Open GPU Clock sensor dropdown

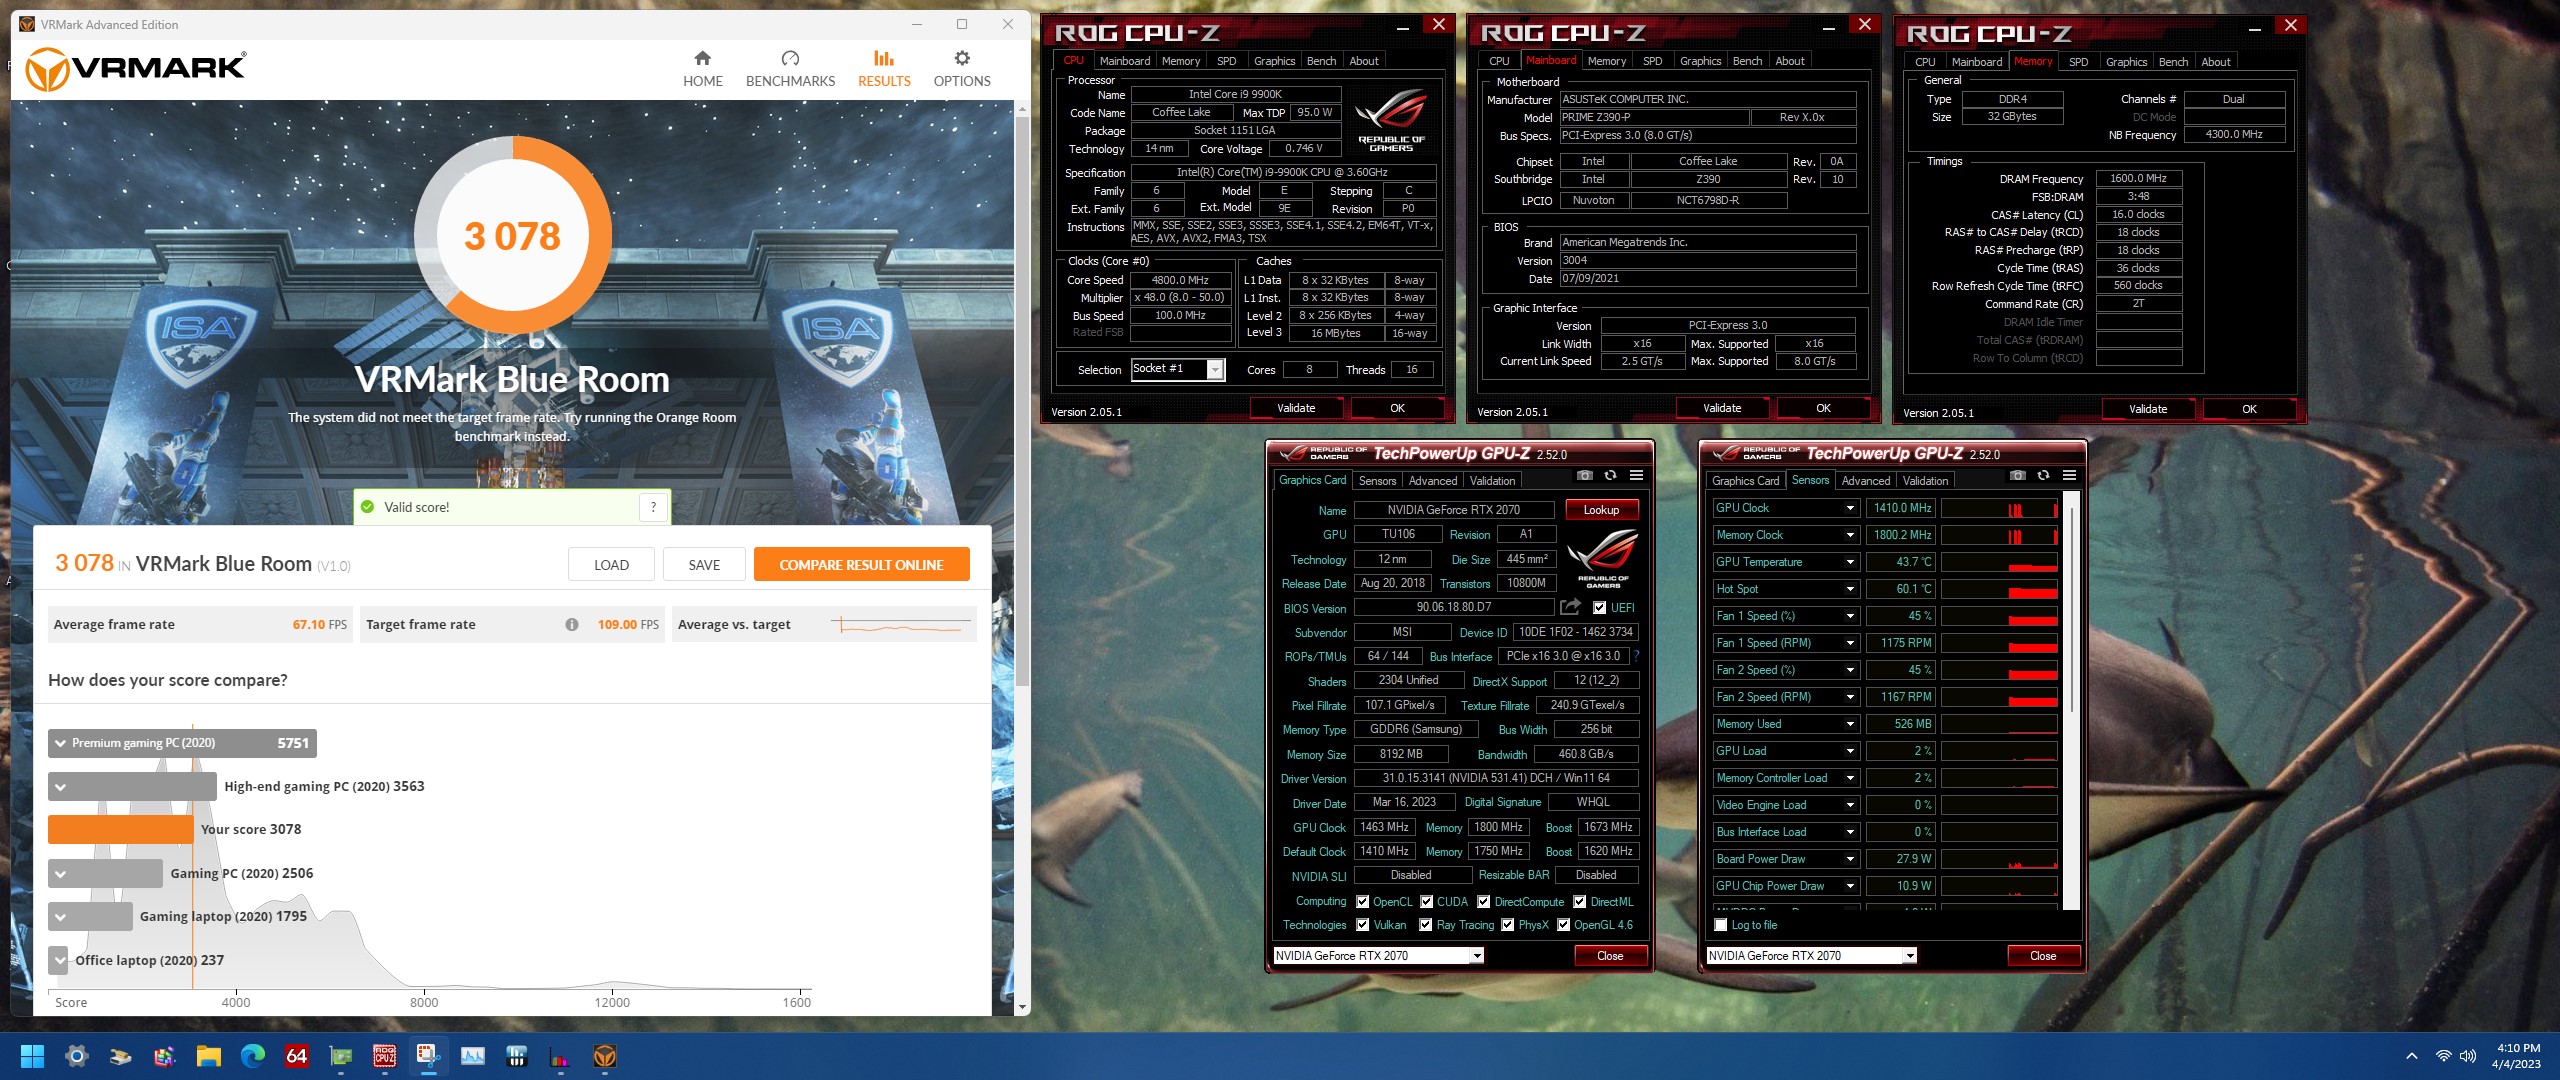click(x=1850, y=508)
